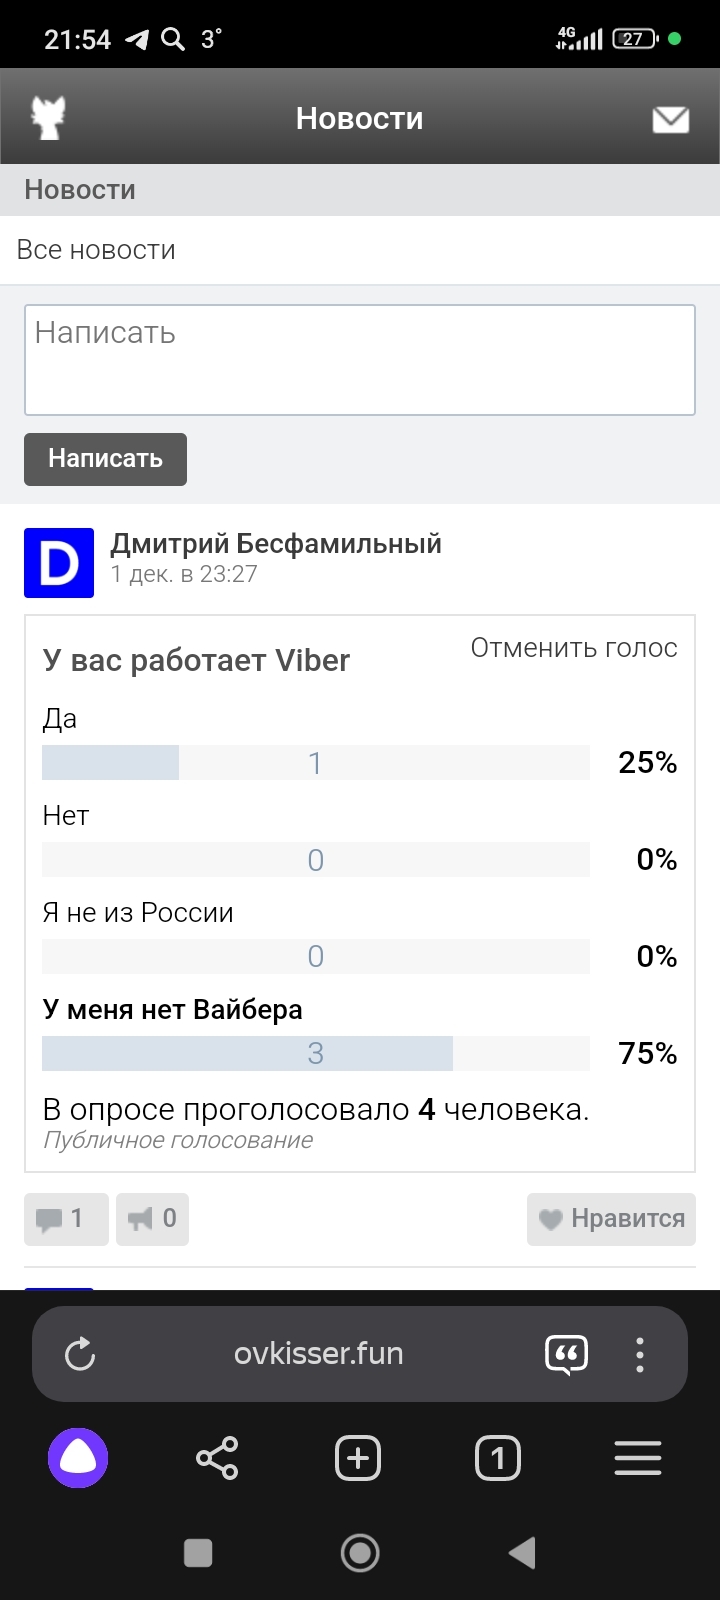Open browser three-dot options menu
Screen dimensions: 720x1600
pos(640,1354)
